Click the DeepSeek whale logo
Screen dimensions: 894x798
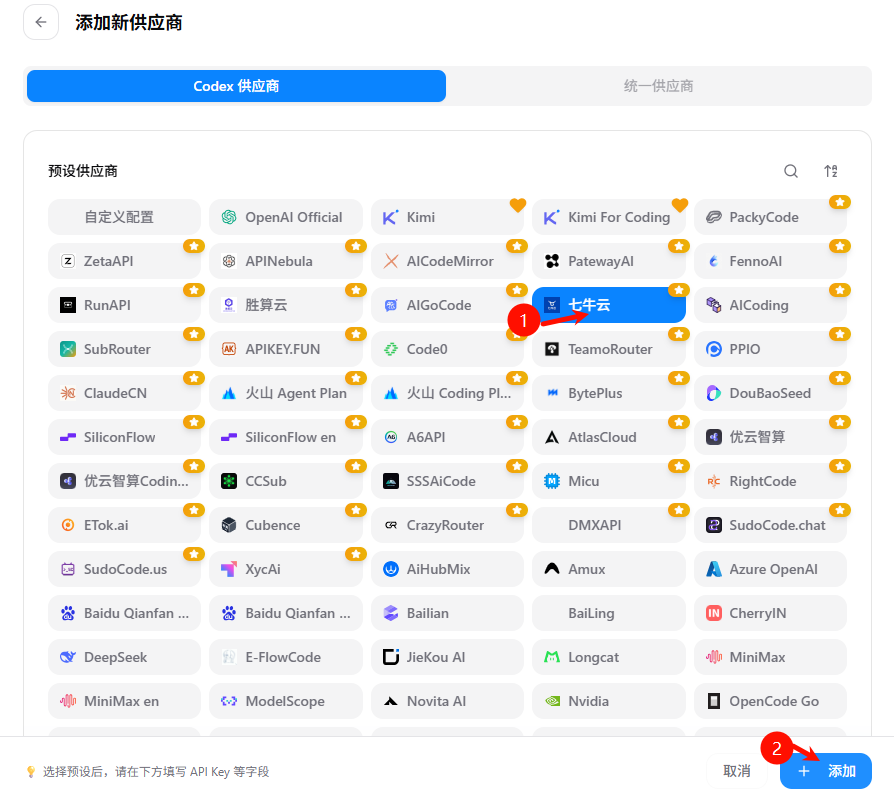tap(68, 657)
